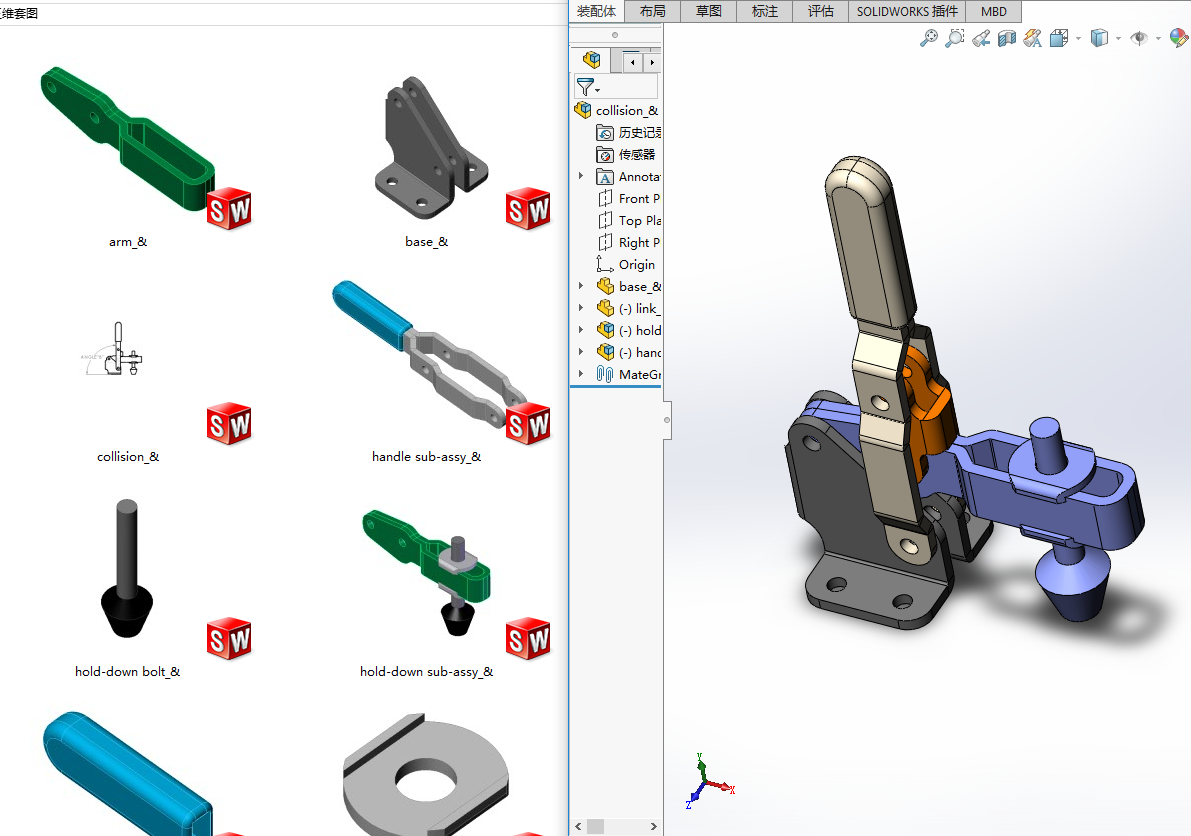Image resolution: width=1191 pixels, height=836 pixels.
Task: Select the (-) hand sub-assembly in the tree
Action: point(628,353)
